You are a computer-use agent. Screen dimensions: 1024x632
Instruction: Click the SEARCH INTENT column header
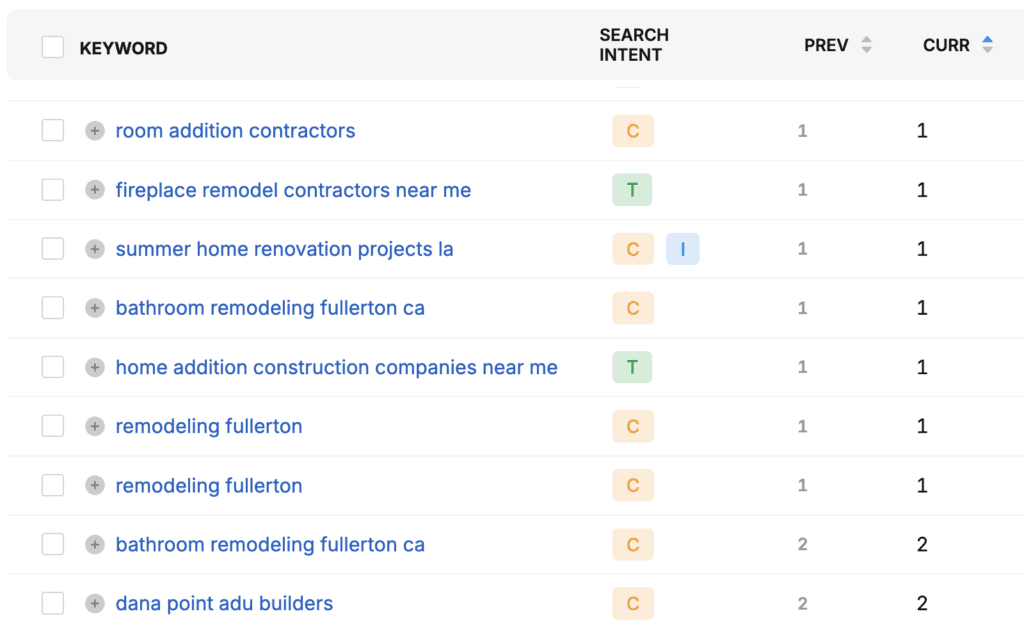tap(633, 45)
